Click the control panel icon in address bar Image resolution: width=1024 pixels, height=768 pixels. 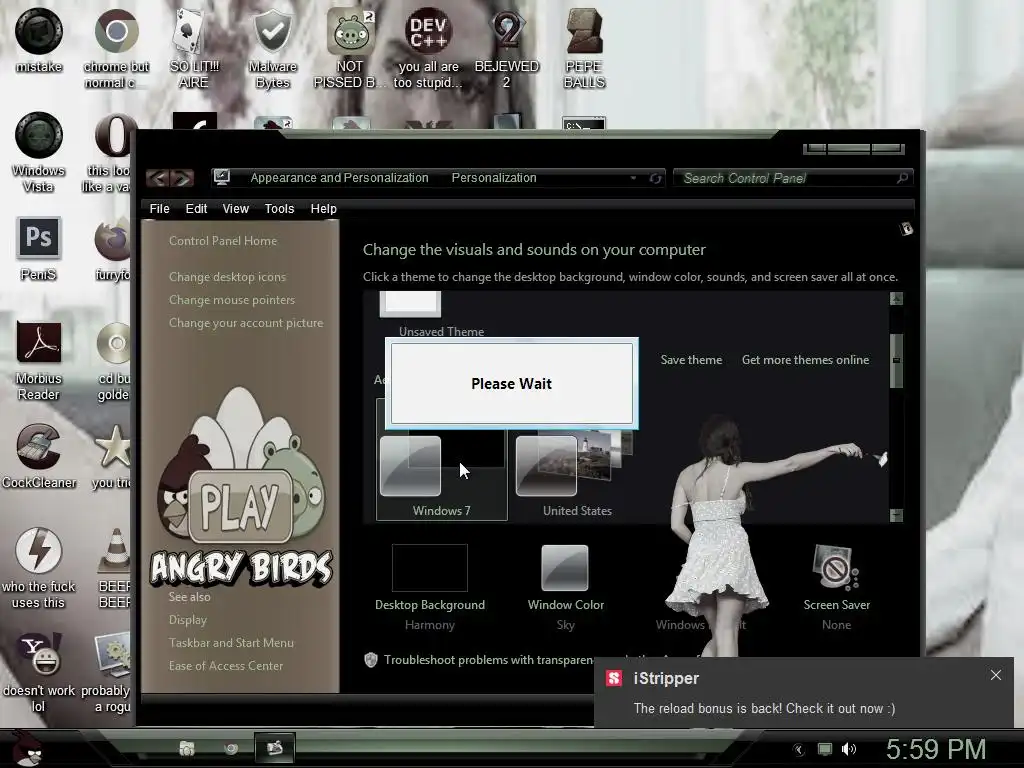221,177
